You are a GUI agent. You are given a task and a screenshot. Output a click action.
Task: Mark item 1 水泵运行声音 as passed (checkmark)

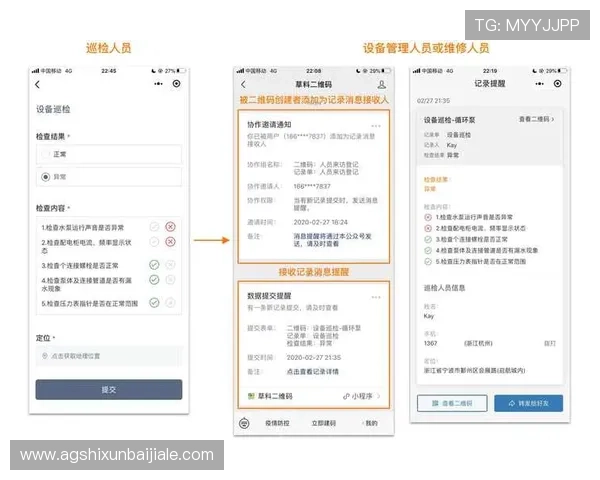pyautogui.click(x=154, y=227)
